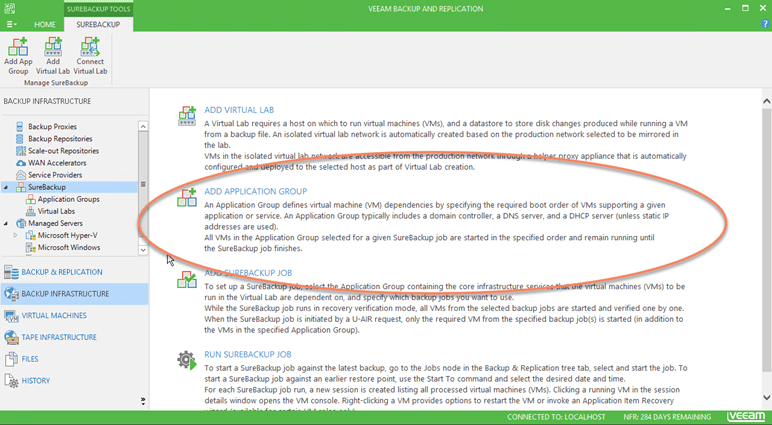Select Microsoft Windows tree node
The height and width of the screenshot is (425, 772).
point(69,247)
